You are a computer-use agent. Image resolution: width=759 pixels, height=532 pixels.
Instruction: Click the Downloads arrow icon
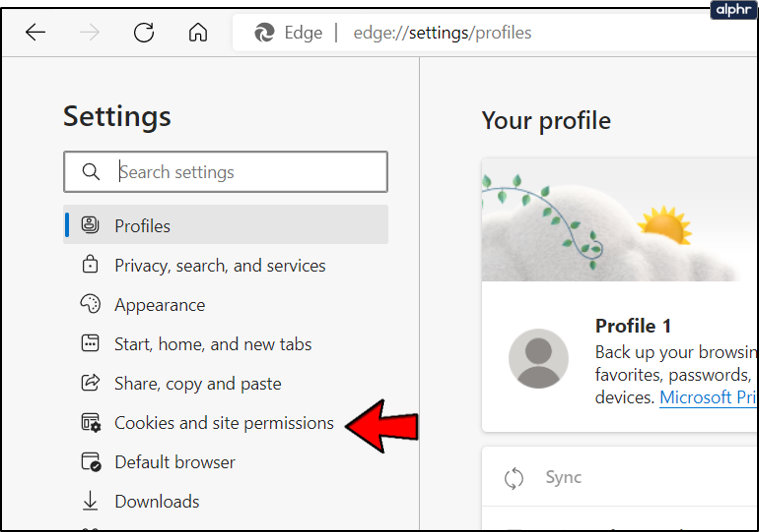pos(90,501)
